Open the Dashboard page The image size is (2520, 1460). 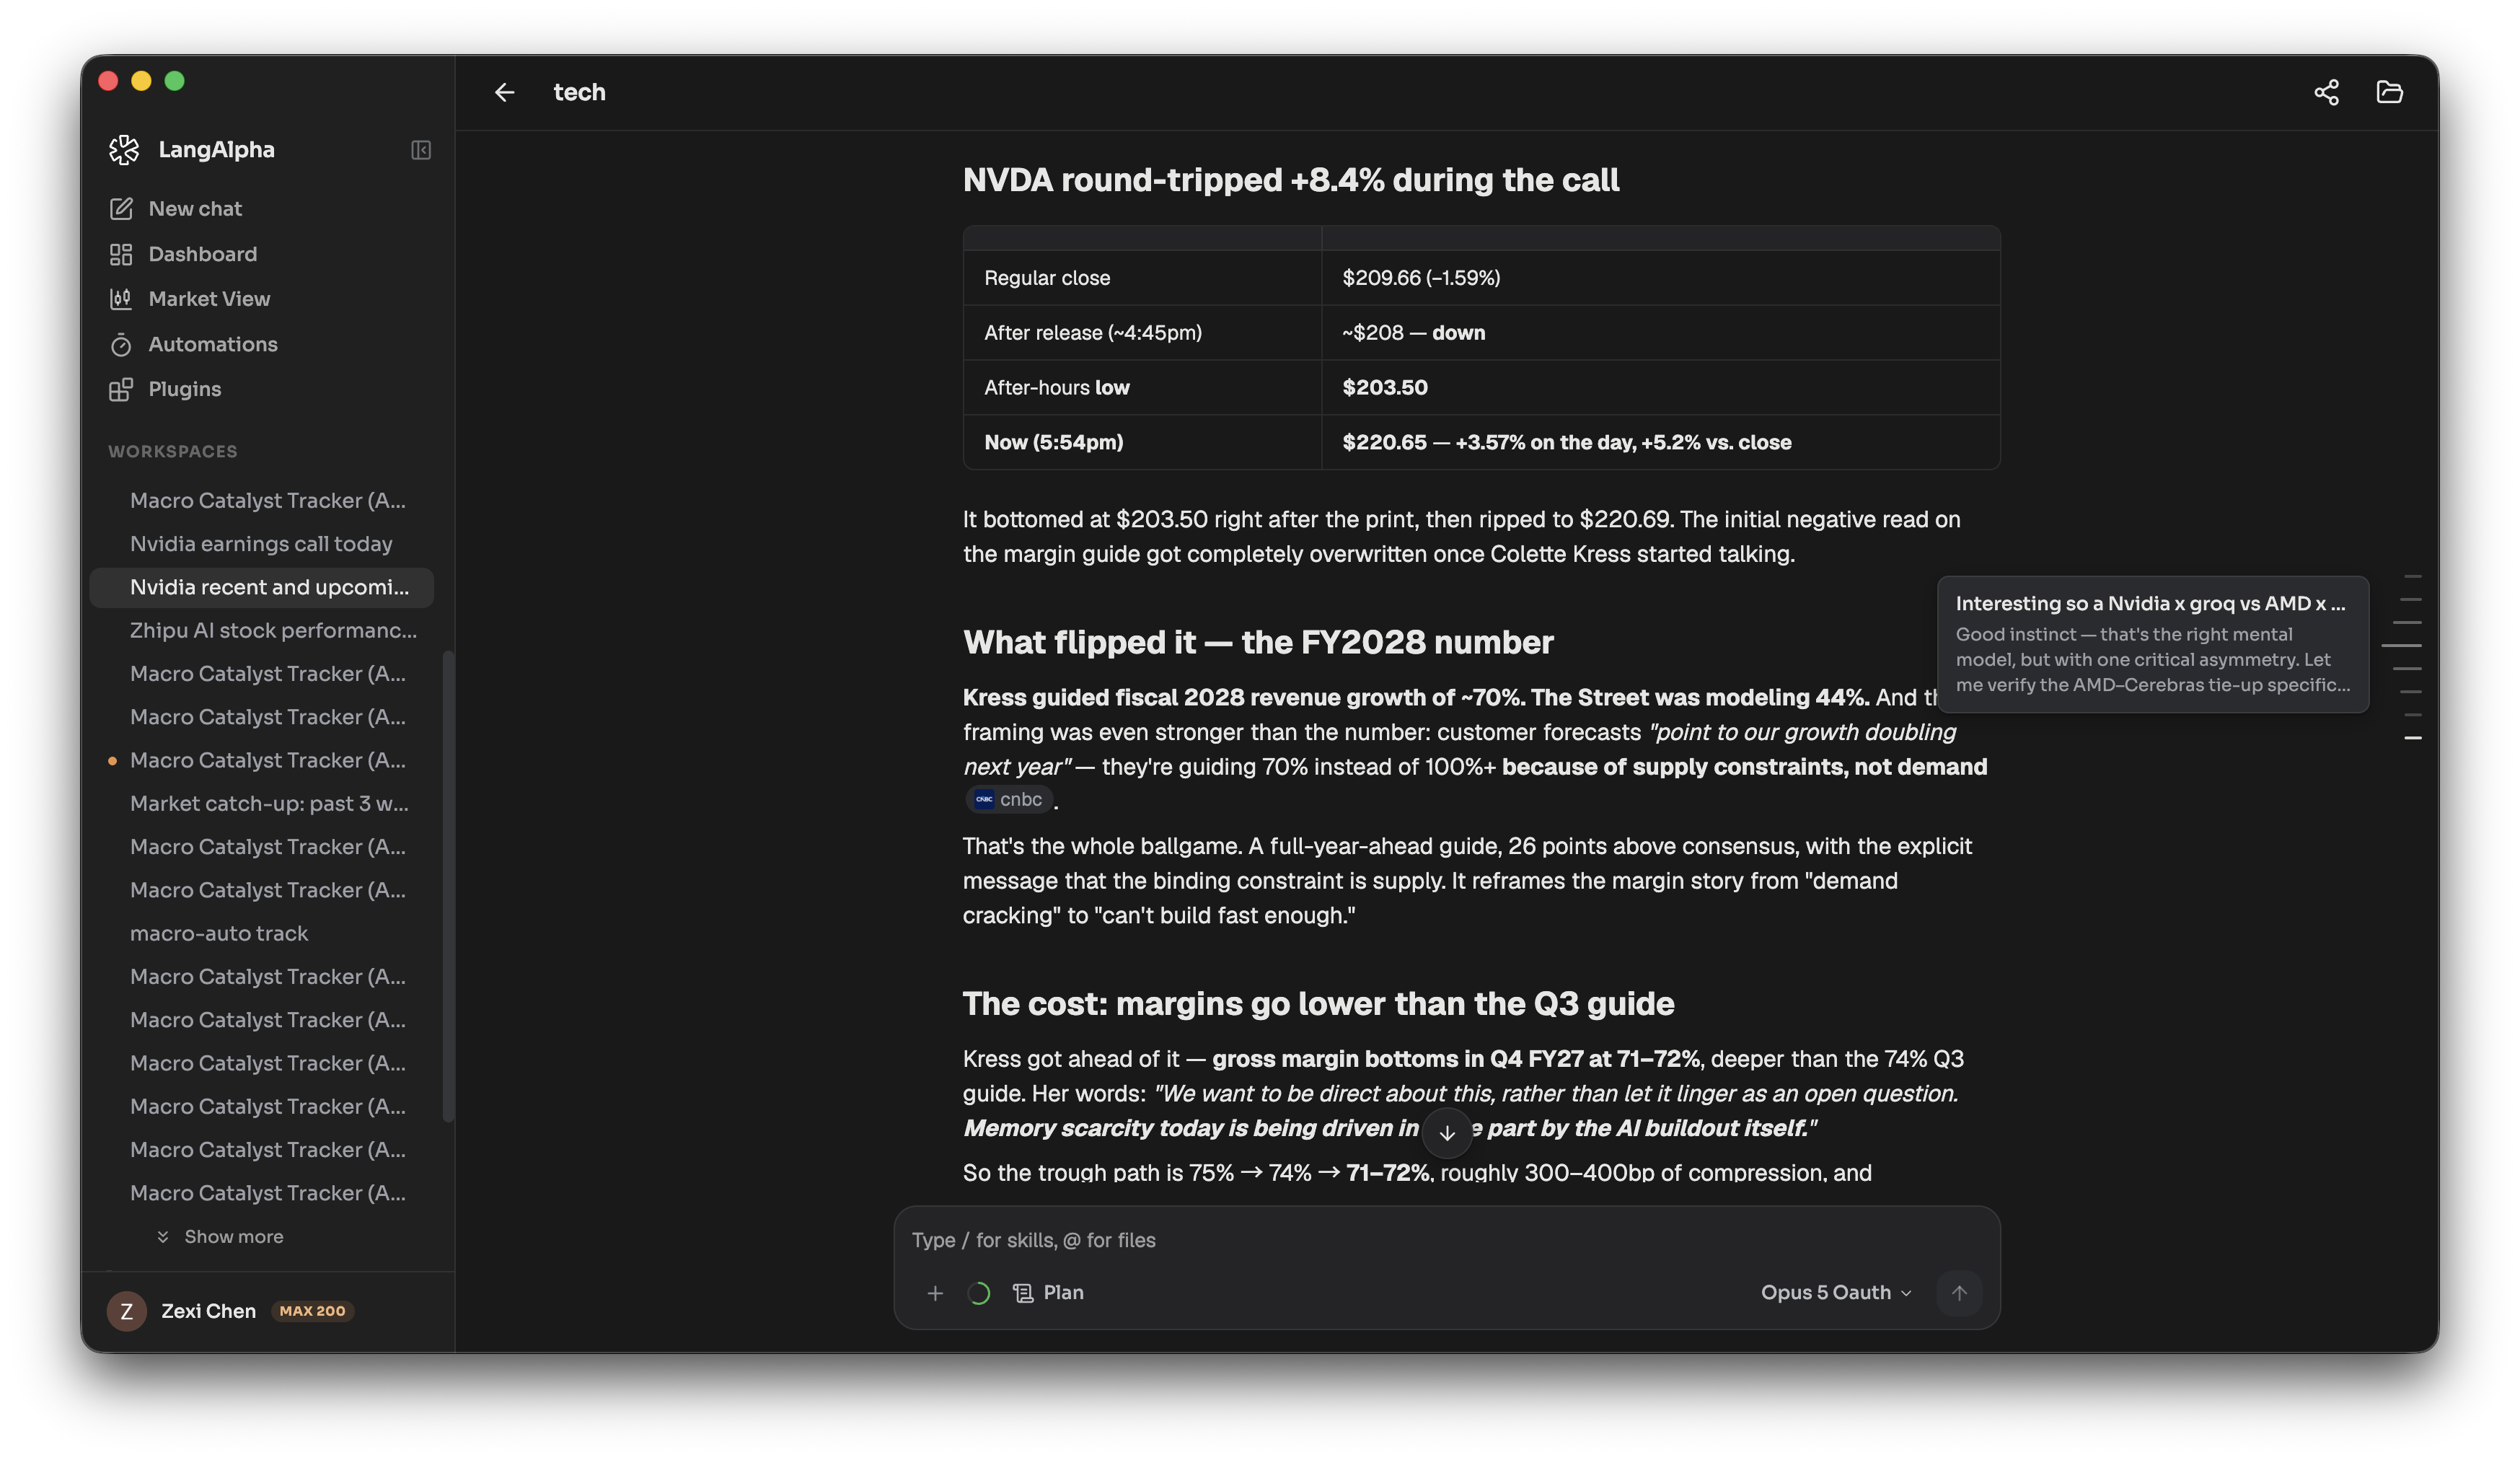click(x=183, y=254)
